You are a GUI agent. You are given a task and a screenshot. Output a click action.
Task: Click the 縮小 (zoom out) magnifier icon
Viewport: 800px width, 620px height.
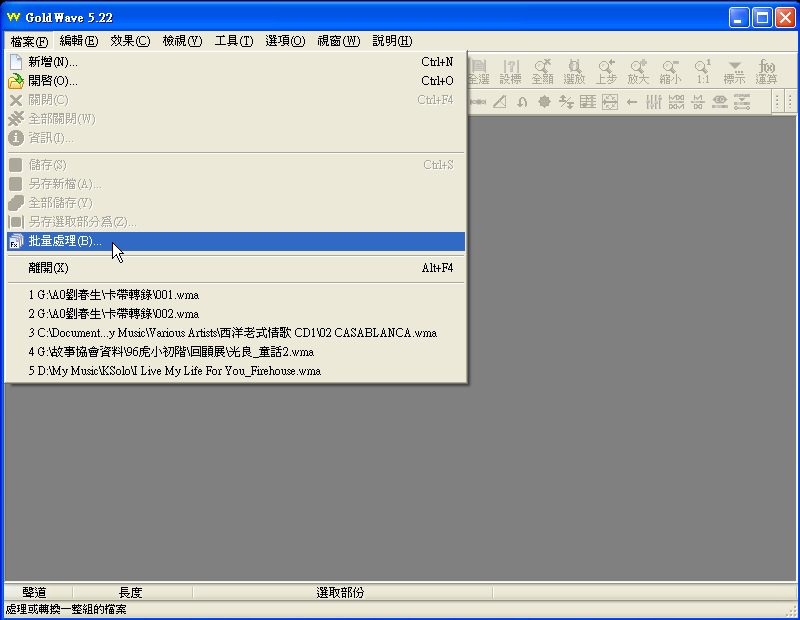pyautogui.click(x=670, y=70)
